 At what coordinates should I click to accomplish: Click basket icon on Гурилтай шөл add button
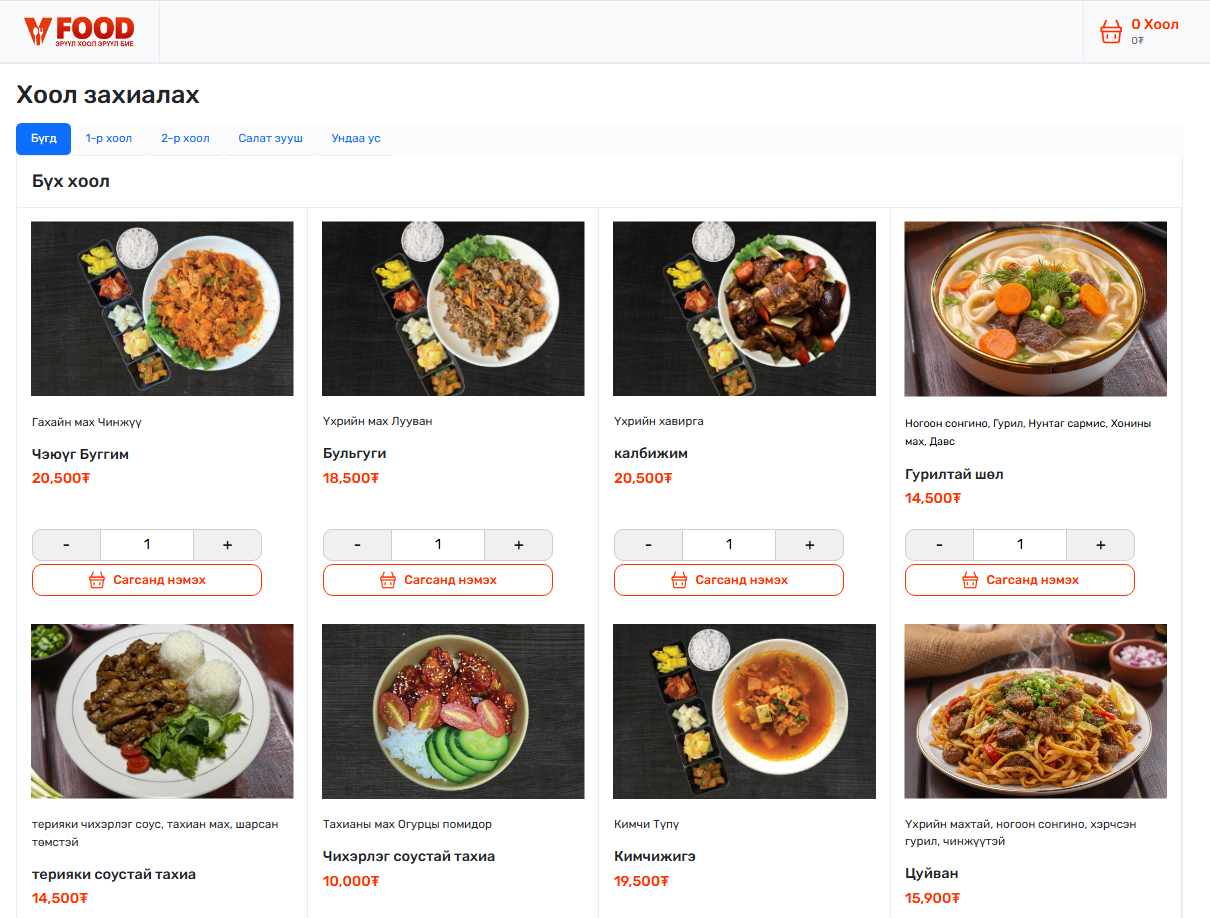pos(970,580)
